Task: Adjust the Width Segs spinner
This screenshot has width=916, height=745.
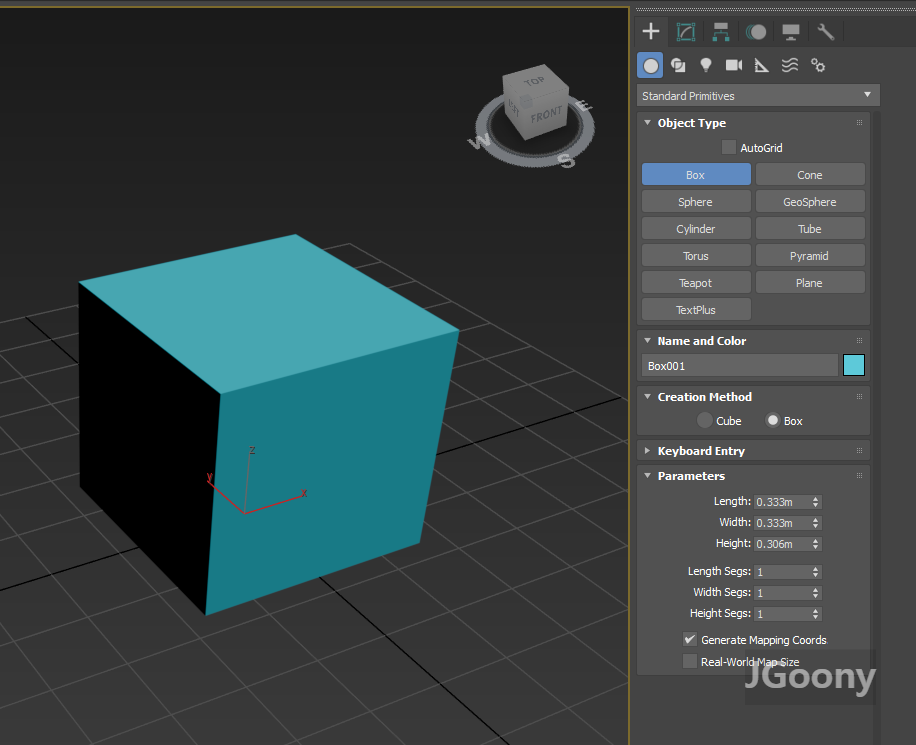Action: pyautogui.click(x=816, y=592)
